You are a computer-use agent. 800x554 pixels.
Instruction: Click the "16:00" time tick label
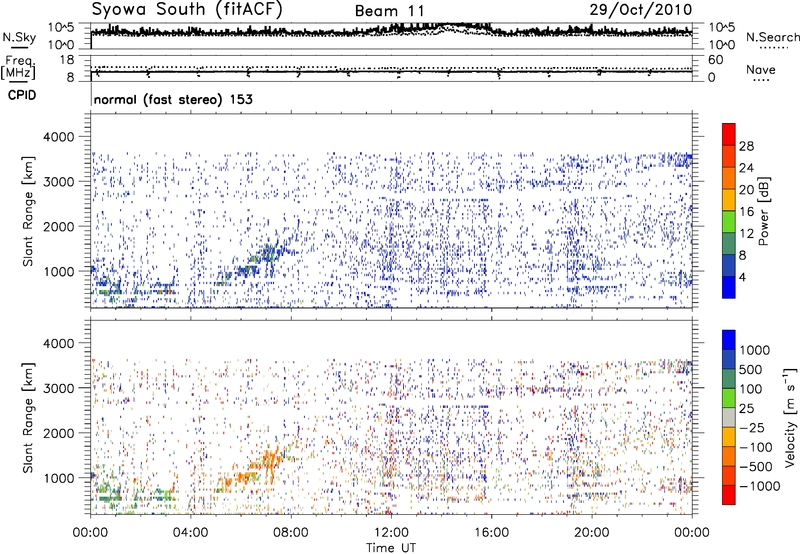pyautogui.click(x=492, y=533)
